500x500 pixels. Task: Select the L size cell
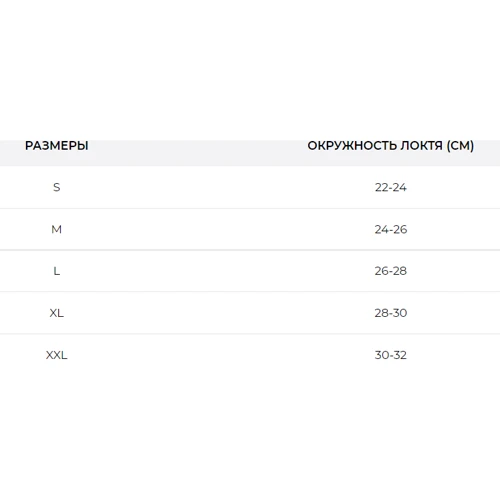coord(57,271)
